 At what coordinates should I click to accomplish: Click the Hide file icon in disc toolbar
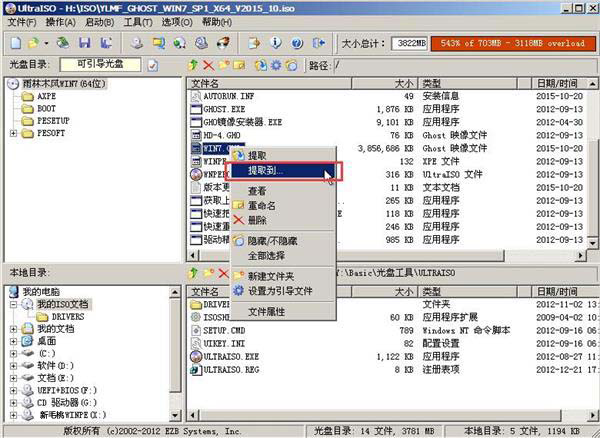(x=291, y=65)
